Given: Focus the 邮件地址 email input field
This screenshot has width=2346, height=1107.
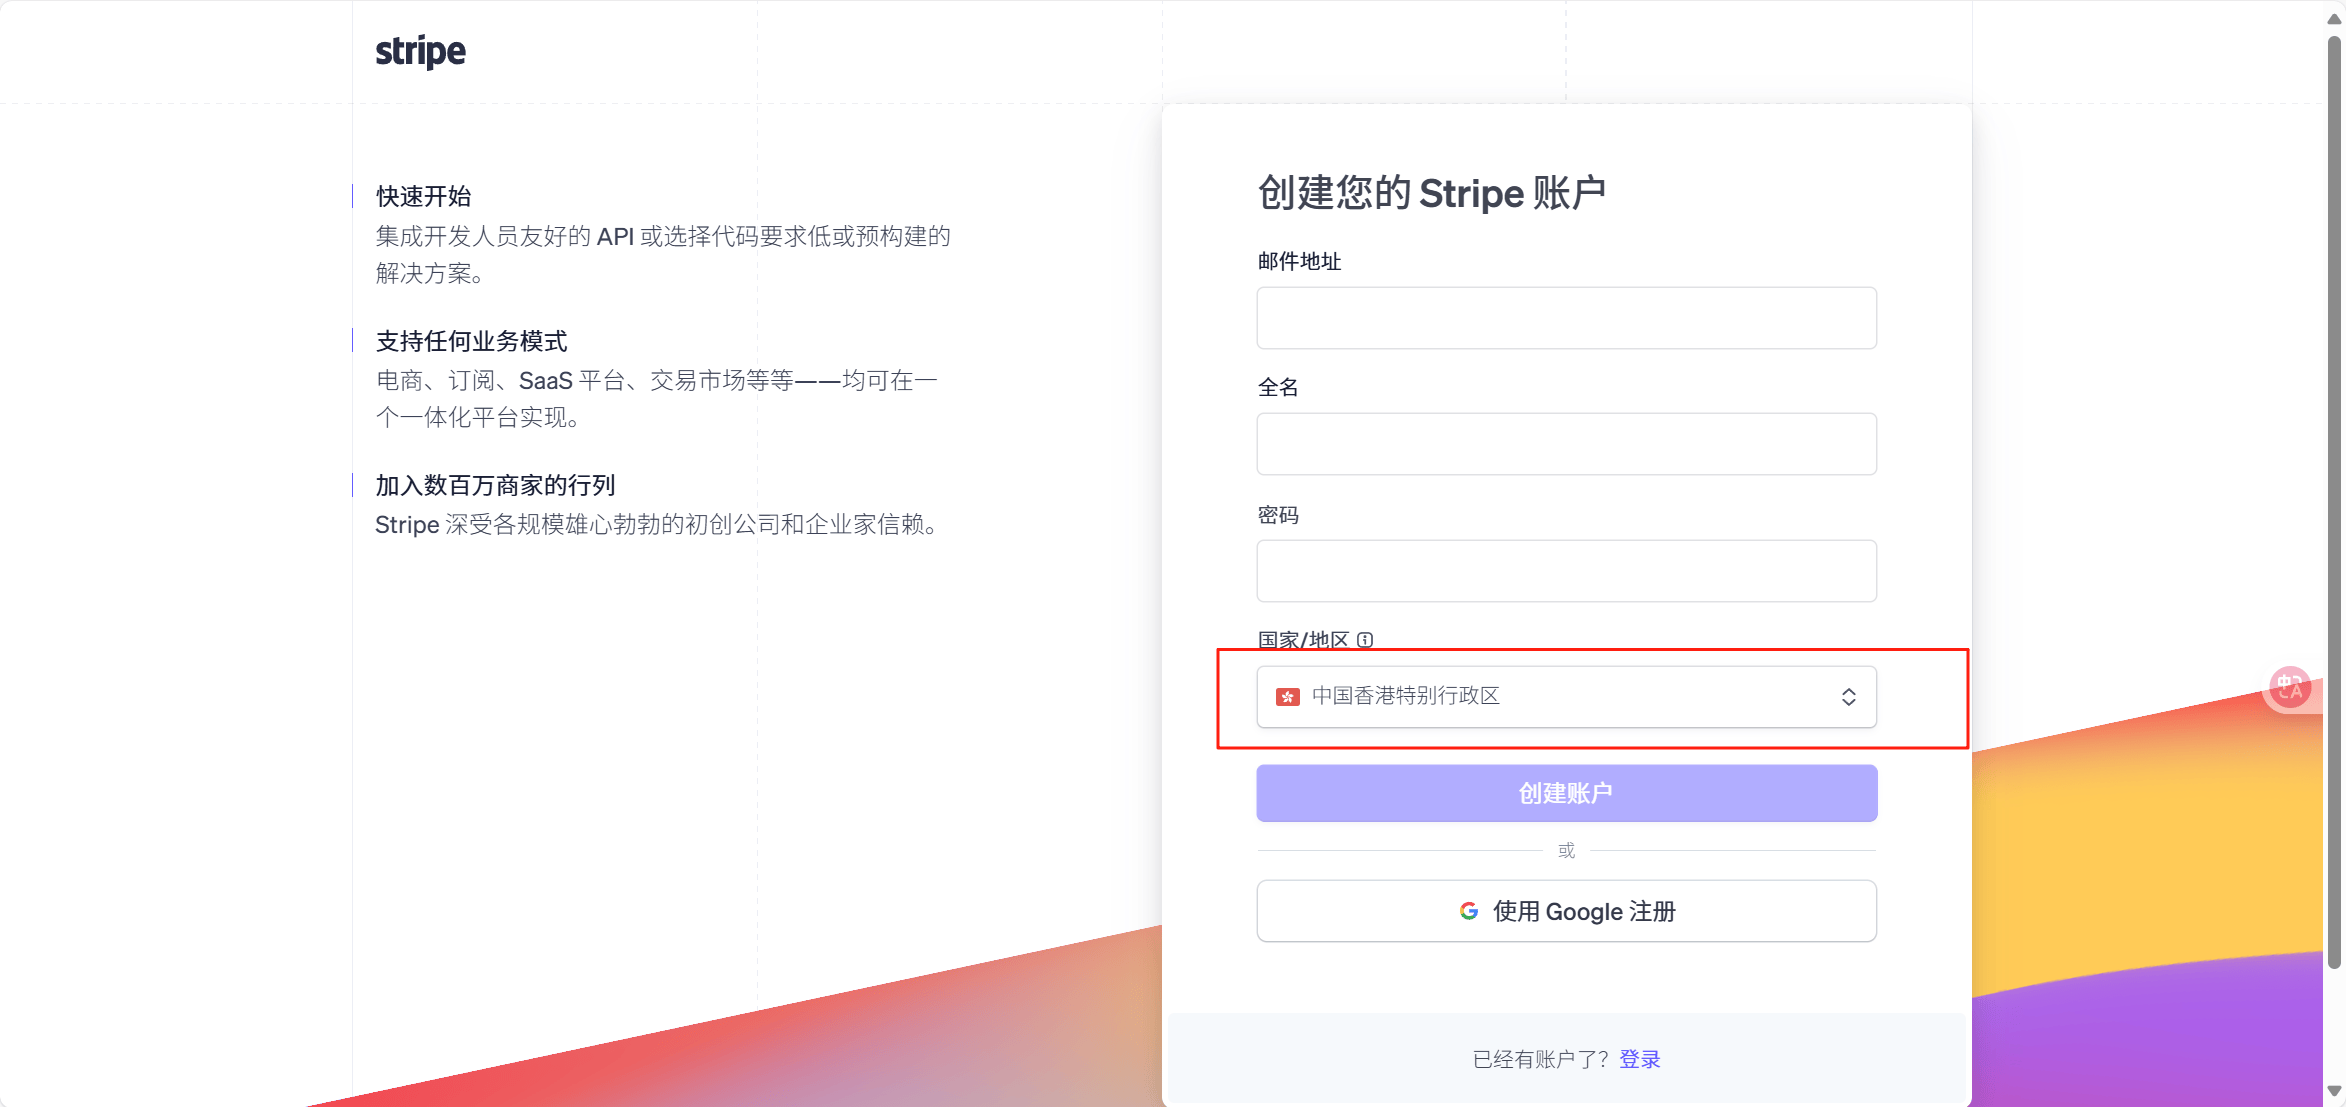Looking at the screenshot, I should tap(1566, 318).
